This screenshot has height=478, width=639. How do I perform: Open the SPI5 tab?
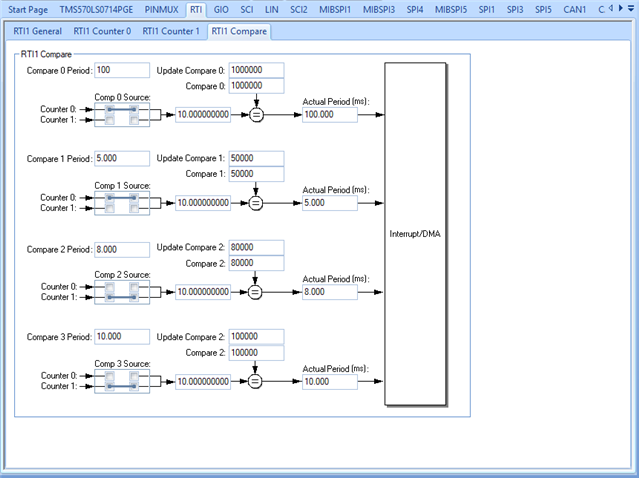tap(543, 9)
